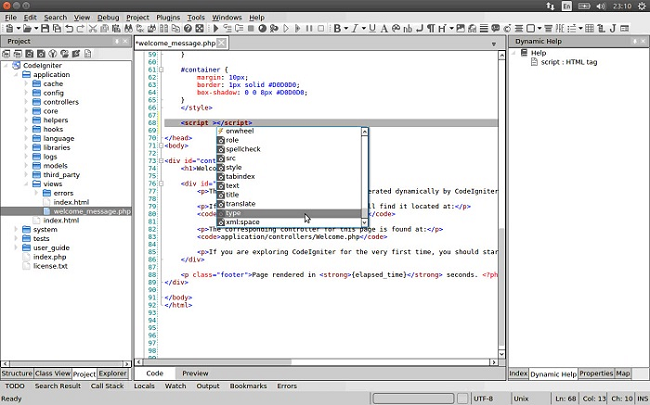Insert a paragraph with the pilcrow icon

pos(431,29)
